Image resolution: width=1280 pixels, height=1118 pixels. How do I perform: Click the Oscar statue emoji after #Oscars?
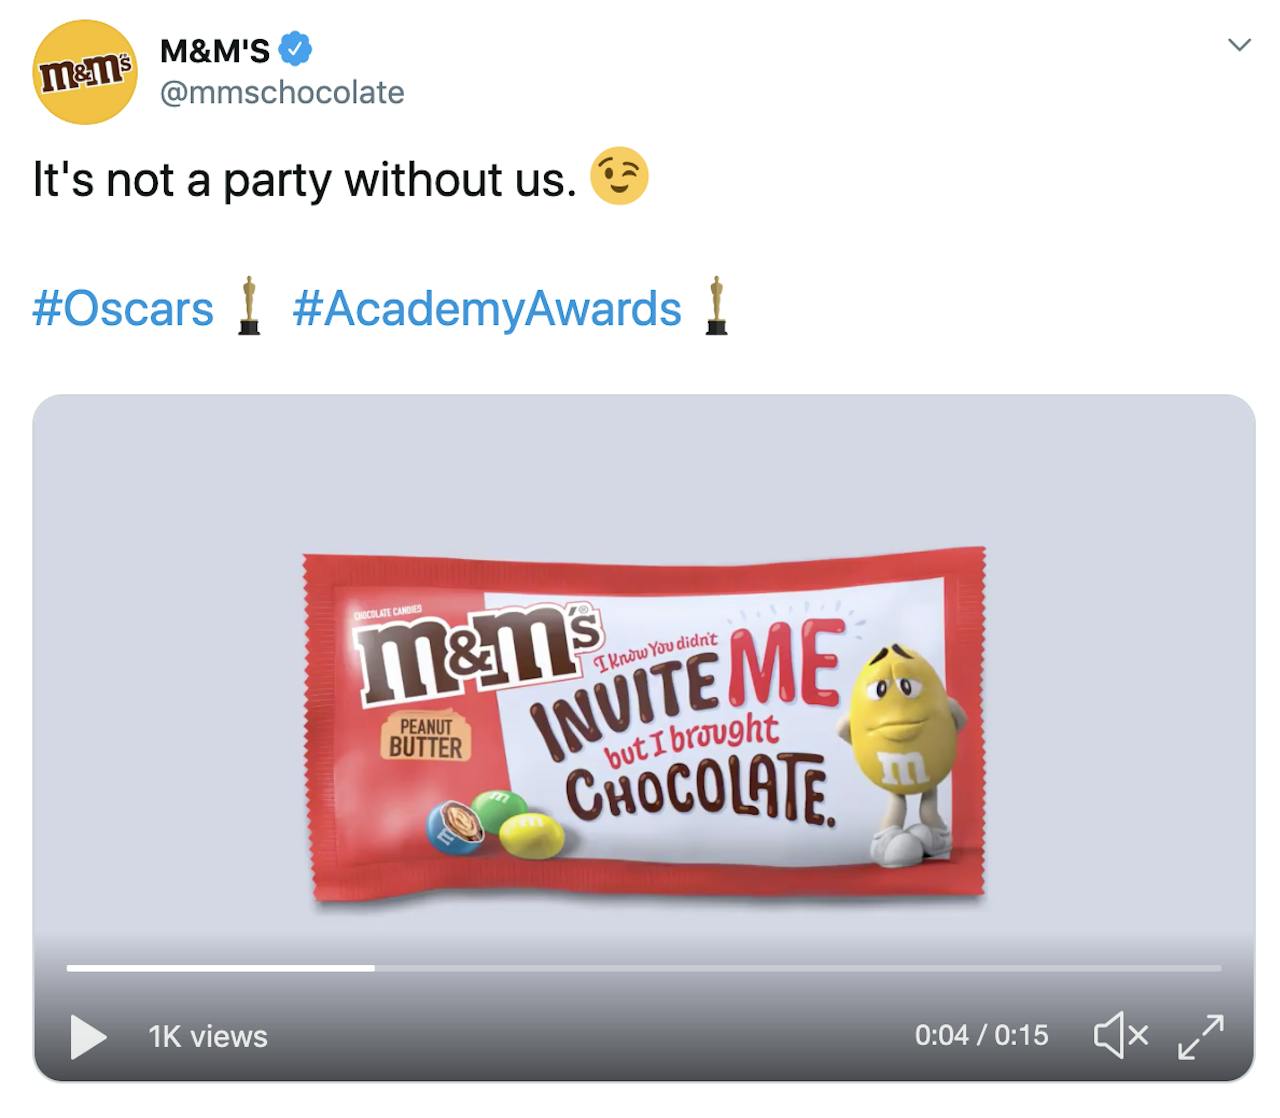pyautogui.click(x=249, y=306)
